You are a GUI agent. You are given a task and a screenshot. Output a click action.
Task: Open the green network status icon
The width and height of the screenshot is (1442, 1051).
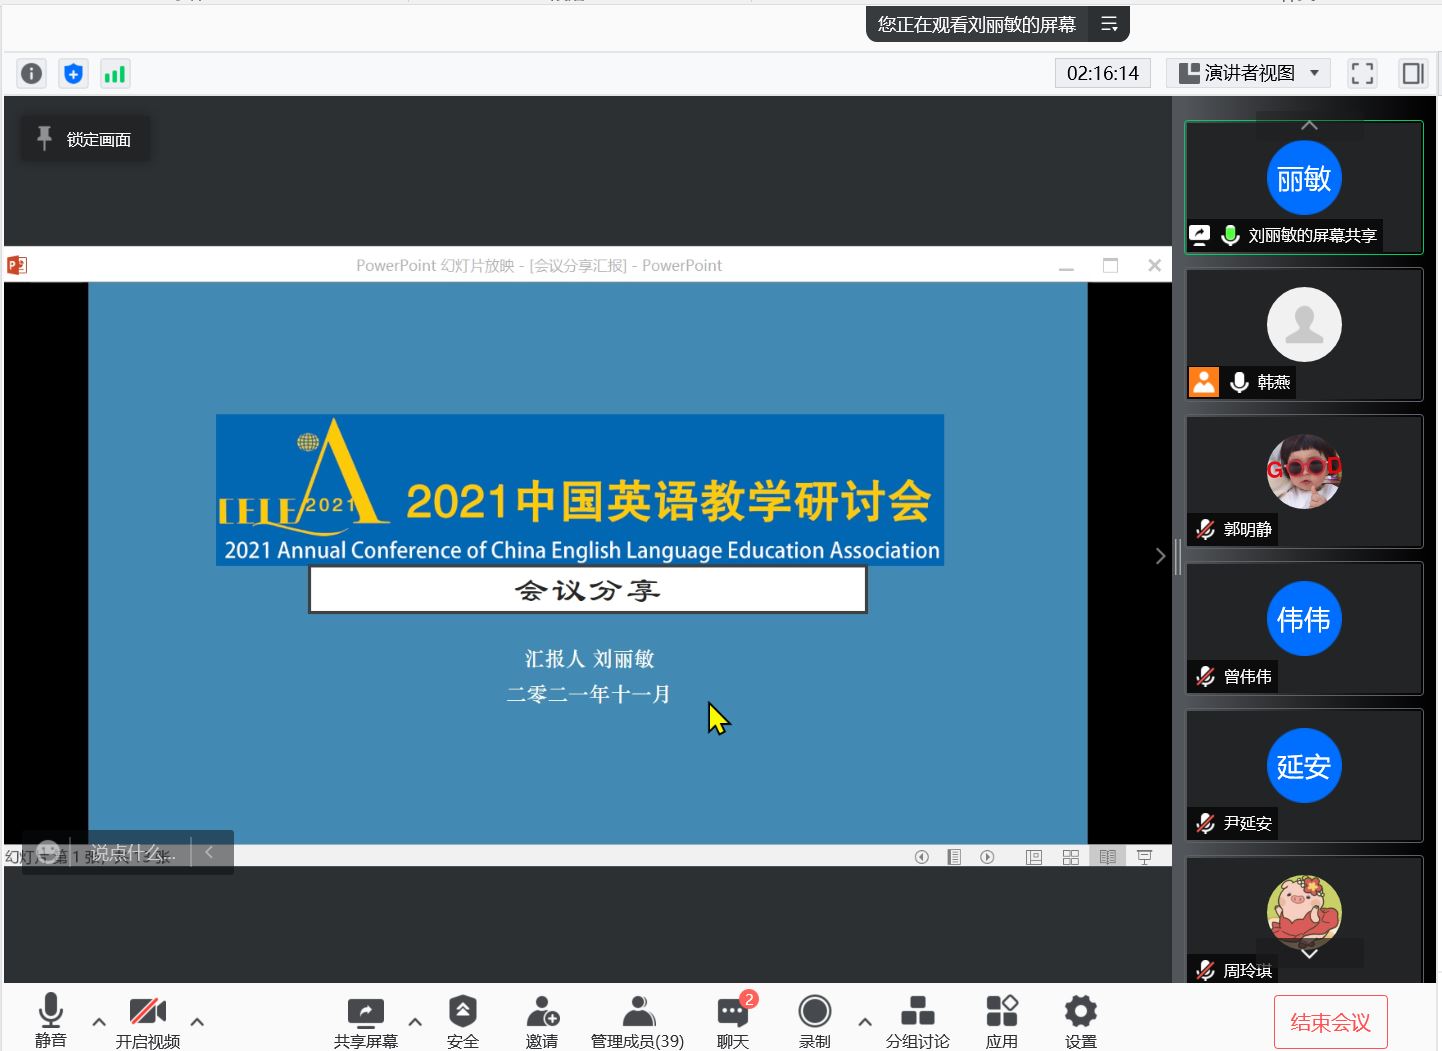115,73
